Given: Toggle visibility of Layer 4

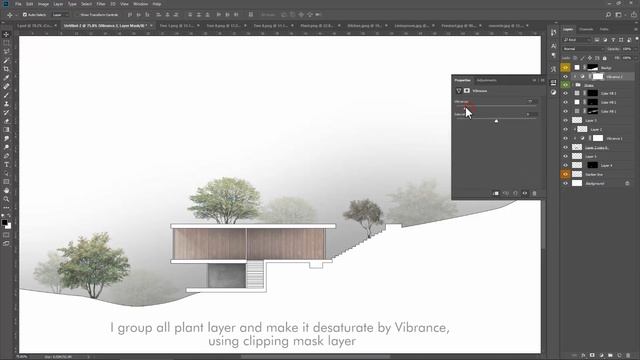Looking at the screenshot, I should coord(565,165).
